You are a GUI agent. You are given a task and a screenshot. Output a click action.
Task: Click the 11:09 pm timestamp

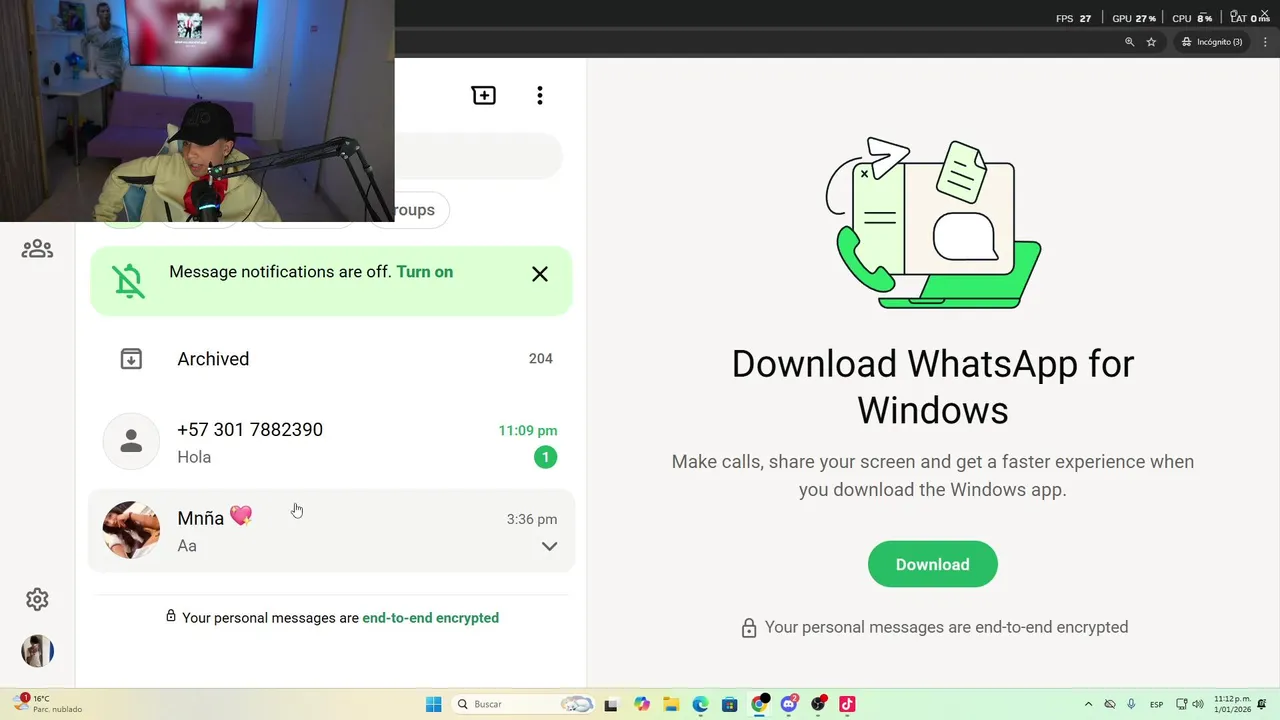pyautogui.click(x=528, y=431)
